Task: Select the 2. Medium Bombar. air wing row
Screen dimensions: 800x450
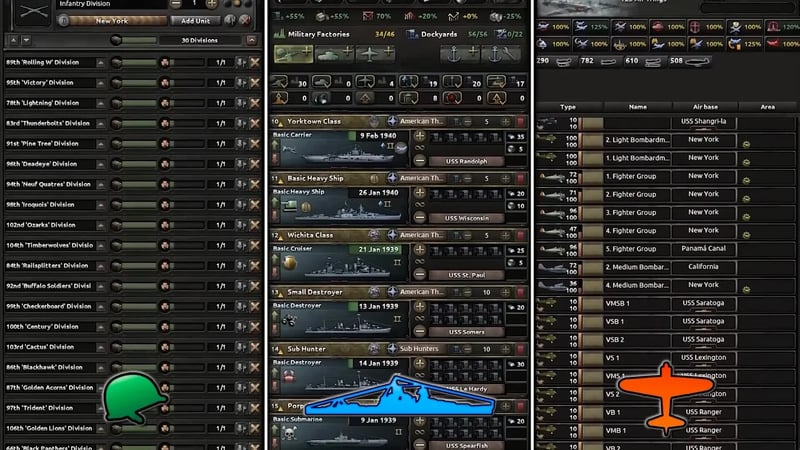Action: point(666,267)
